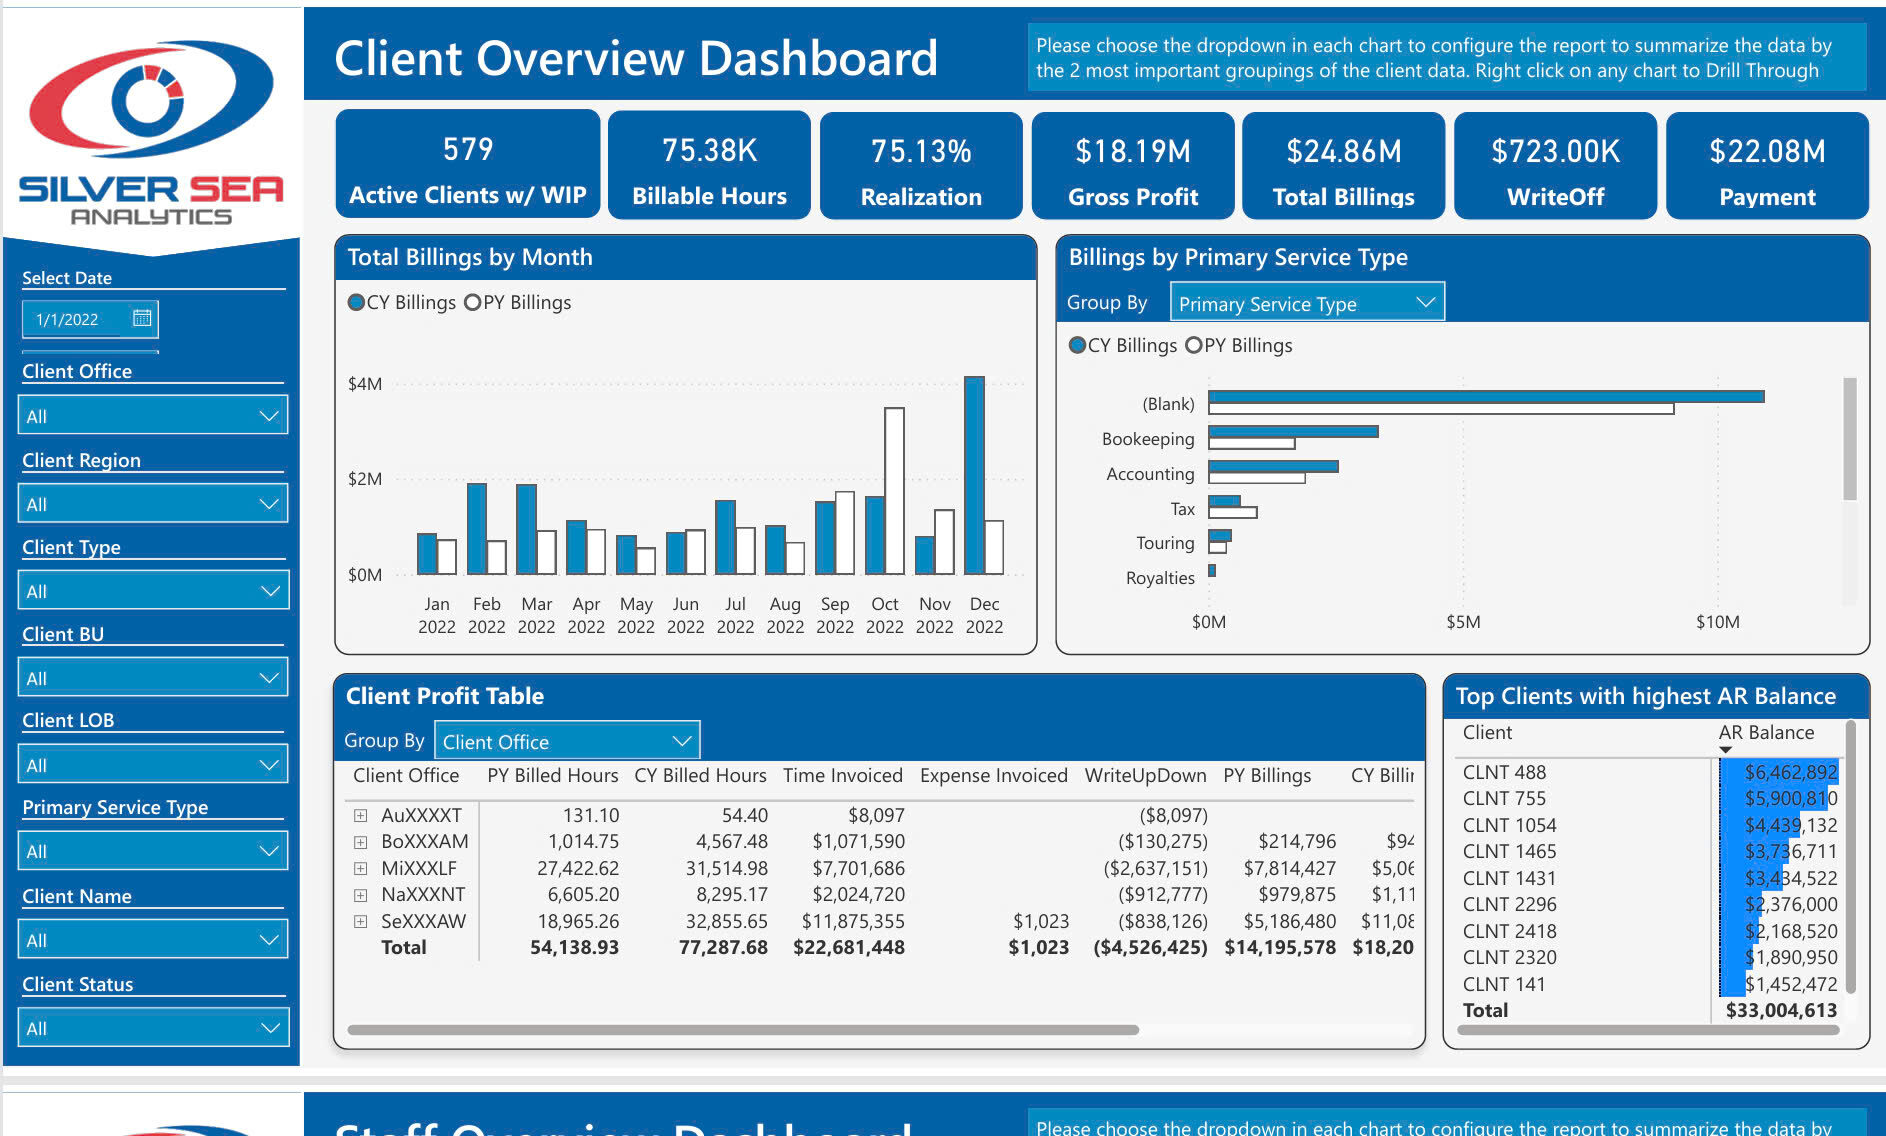This screenshot has height=1136, width=1886.
Task: Select CY Billings radio in monthly billings chart
Action: pos(355,302)
